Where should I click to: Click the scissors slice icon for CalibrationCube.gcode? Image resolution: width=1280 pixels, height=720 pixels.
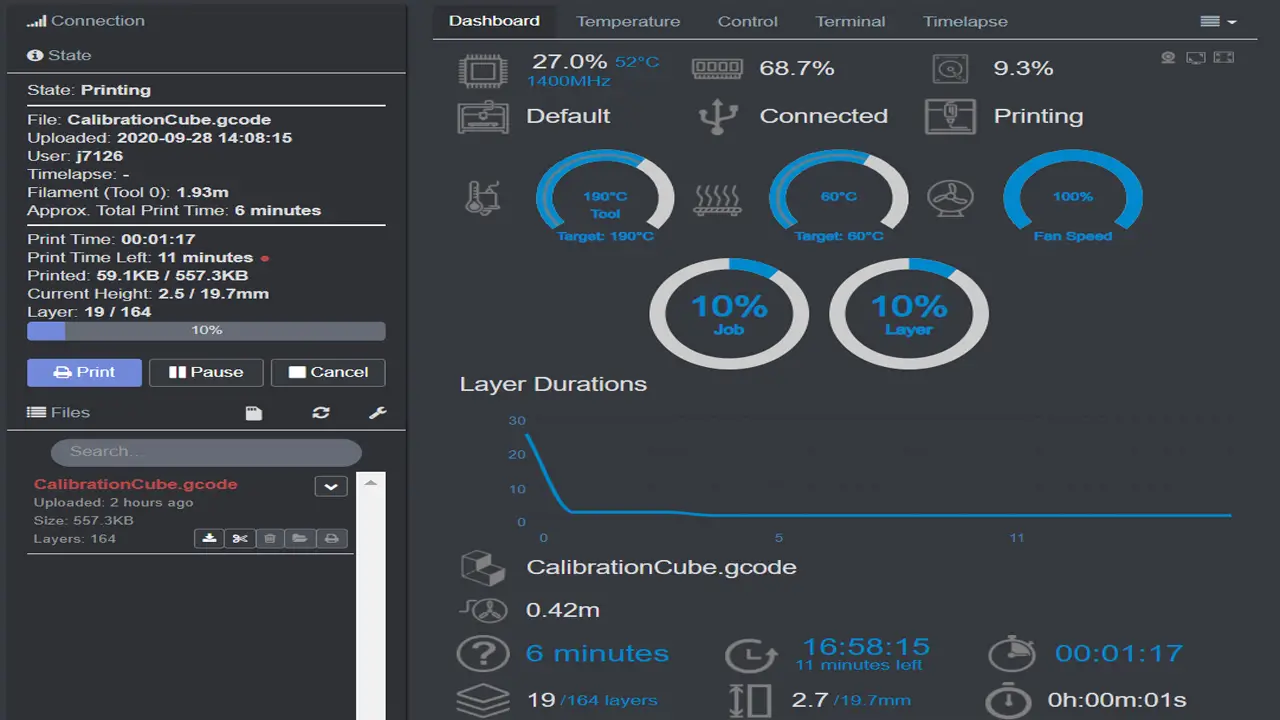point(240,539)
